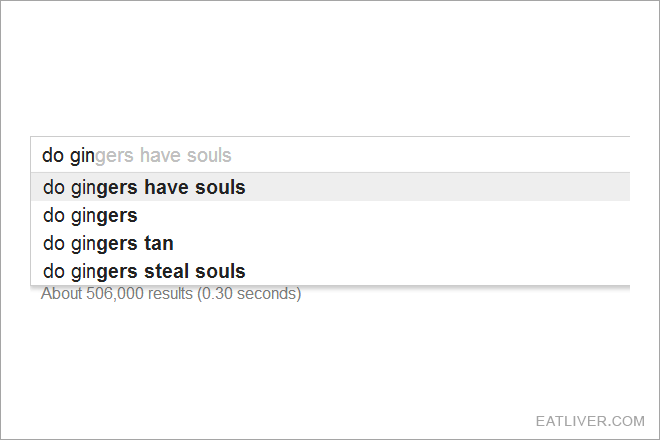Image resolution: width=660 pixels, height=440 pixels.
Task: Click 'do' at the start of search box
Action: (x=53, y=155)
